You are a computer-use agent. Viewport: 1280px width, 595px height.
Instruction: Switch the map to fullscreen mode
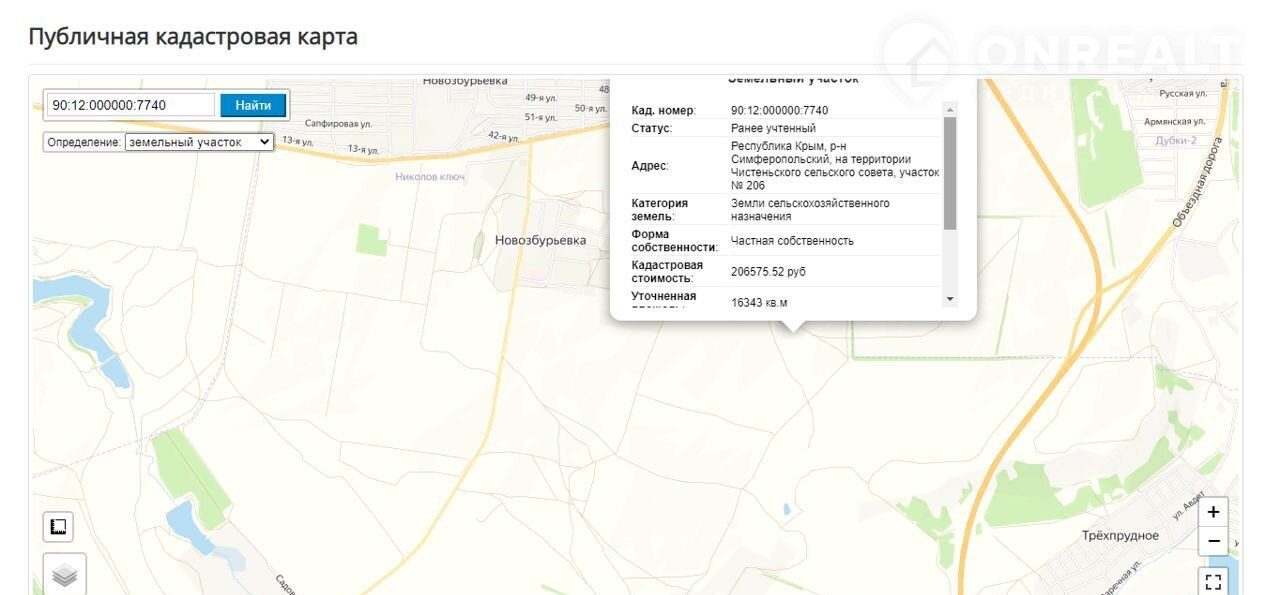[1213, 581]
